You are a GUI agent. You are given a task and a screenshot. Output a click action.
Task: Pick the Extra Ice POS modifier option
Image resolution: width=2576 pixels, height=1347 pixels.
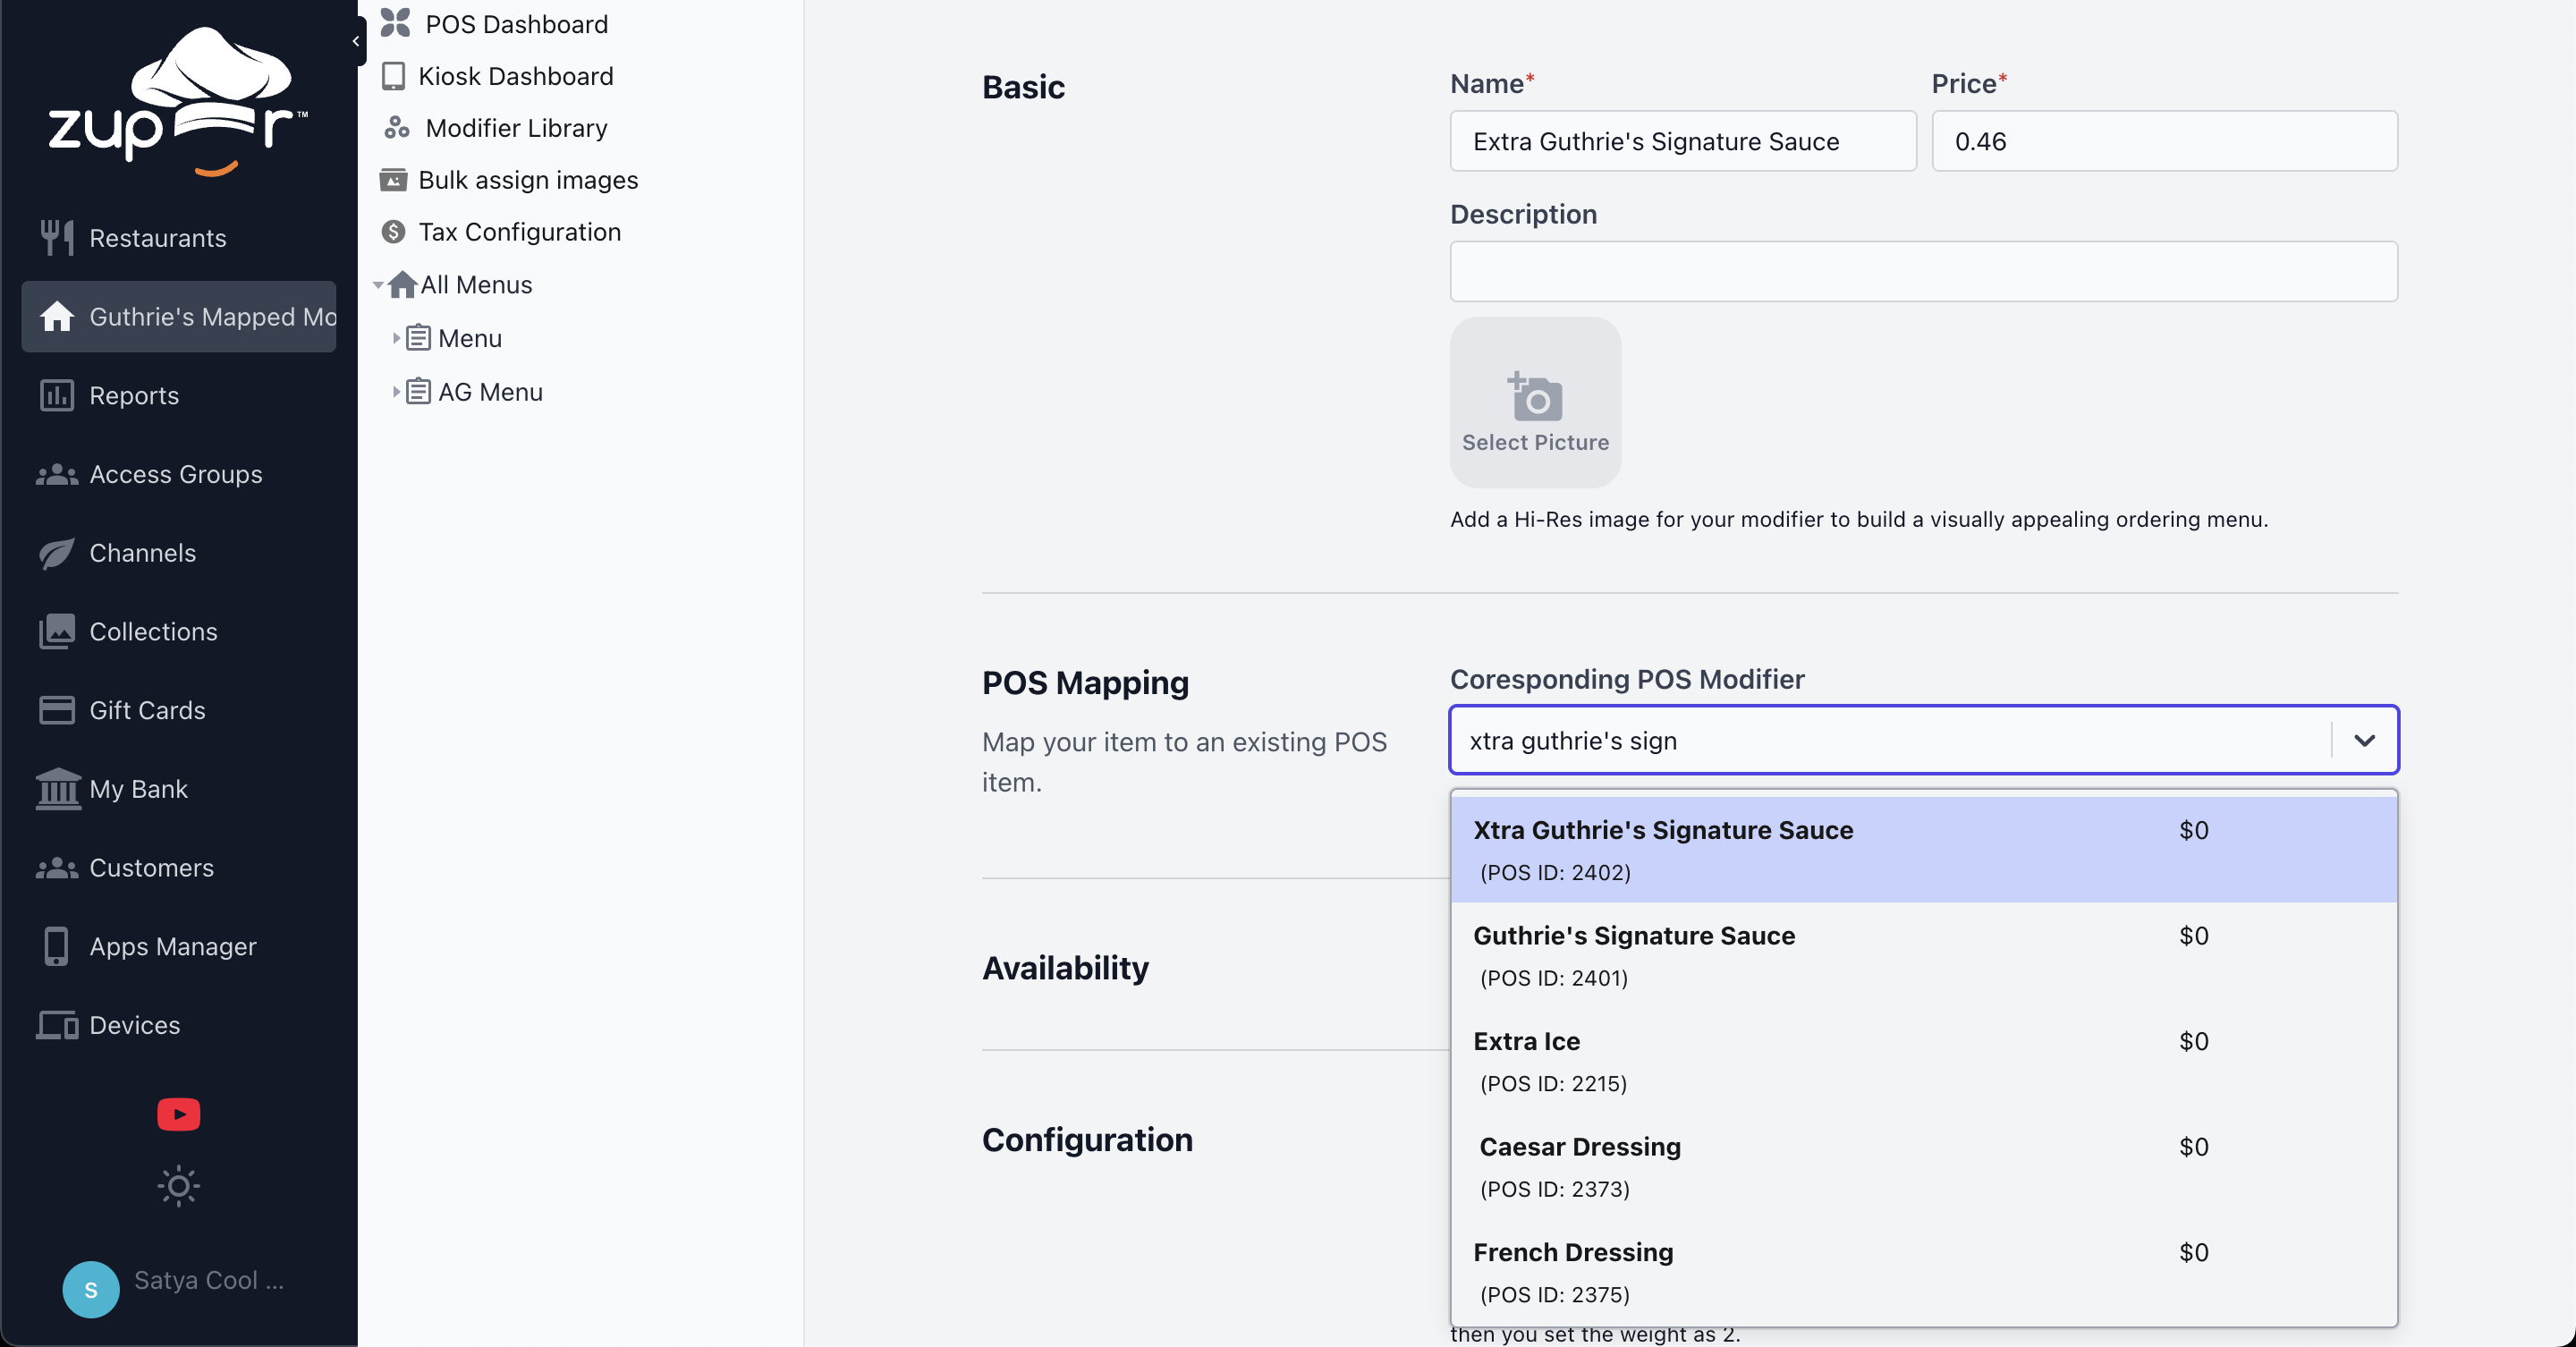pyautogui.click(x=1527, y=1059)
